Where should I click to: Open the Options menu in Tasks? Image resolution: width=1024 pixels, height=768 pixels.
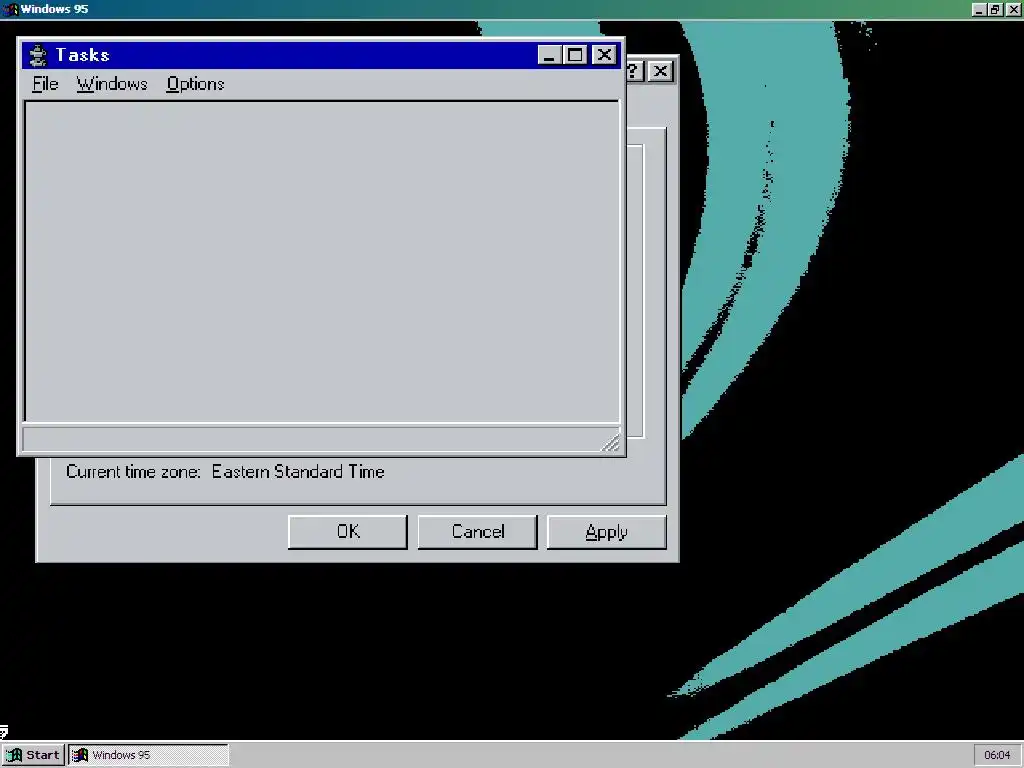pyautogui.click(x=195, y=84)
